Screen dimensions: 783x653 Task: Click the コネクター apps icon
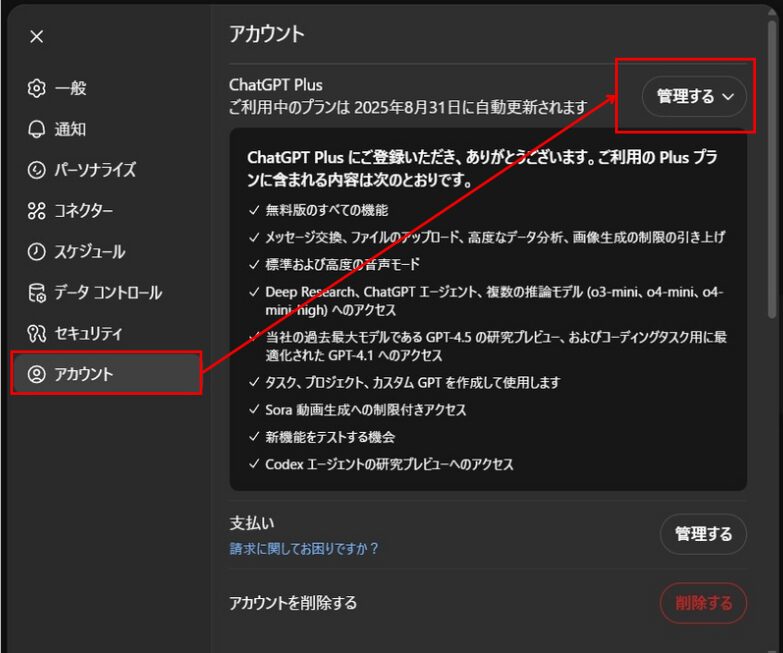(36, 211)
